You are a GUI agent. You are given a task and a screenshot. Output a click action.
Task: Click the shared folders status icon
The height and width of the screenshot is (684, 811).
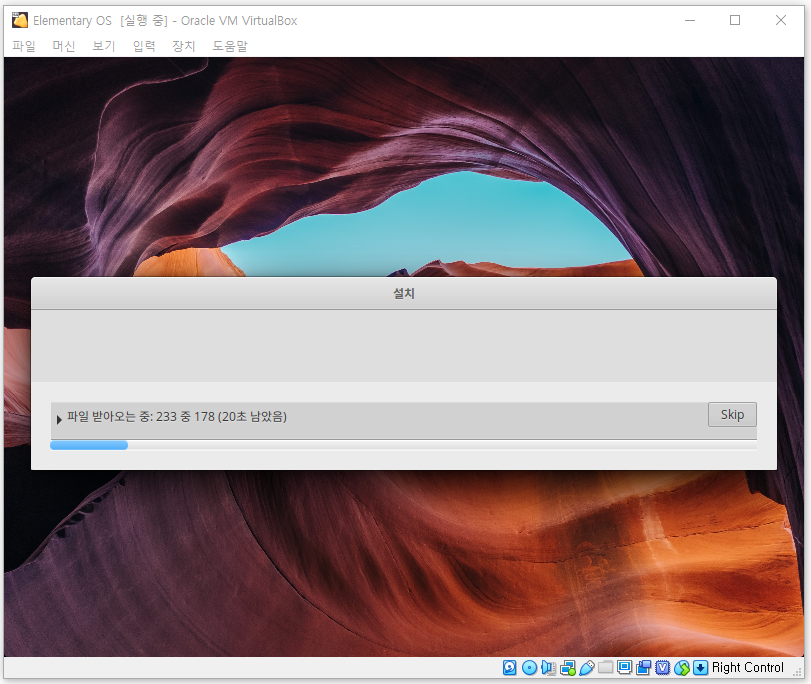(x=605, y=667)
